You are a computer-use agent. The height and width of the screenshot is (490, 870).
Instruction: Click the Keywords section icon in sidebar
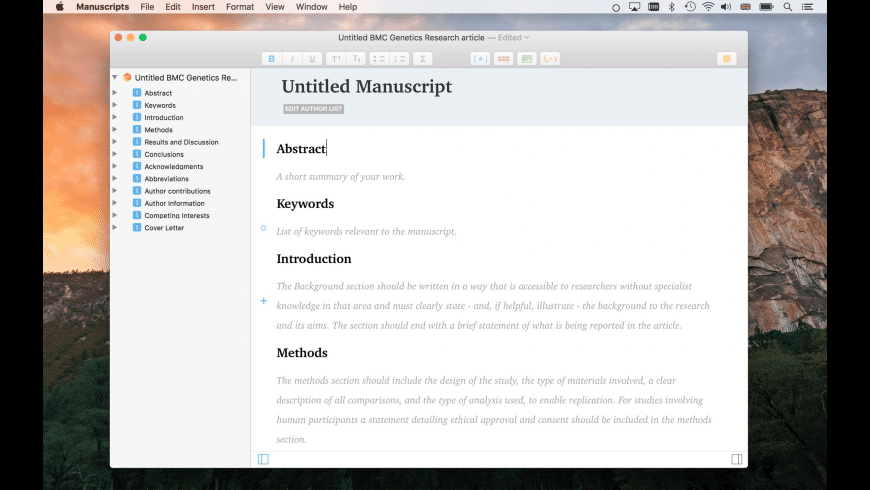pyautogui.click(x=136, y=105)
